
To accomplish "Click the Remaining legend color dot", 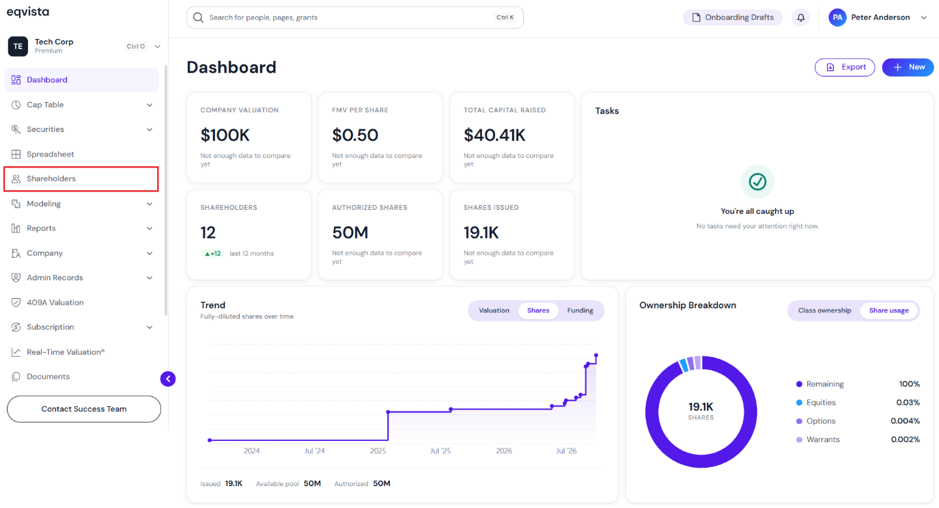I will pyautogui.click(x=799, y=384).
